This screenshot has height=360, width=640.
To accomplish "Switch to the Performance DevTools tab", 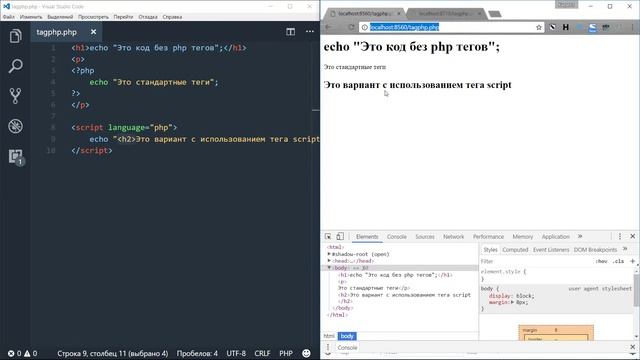I will point(488,237).
